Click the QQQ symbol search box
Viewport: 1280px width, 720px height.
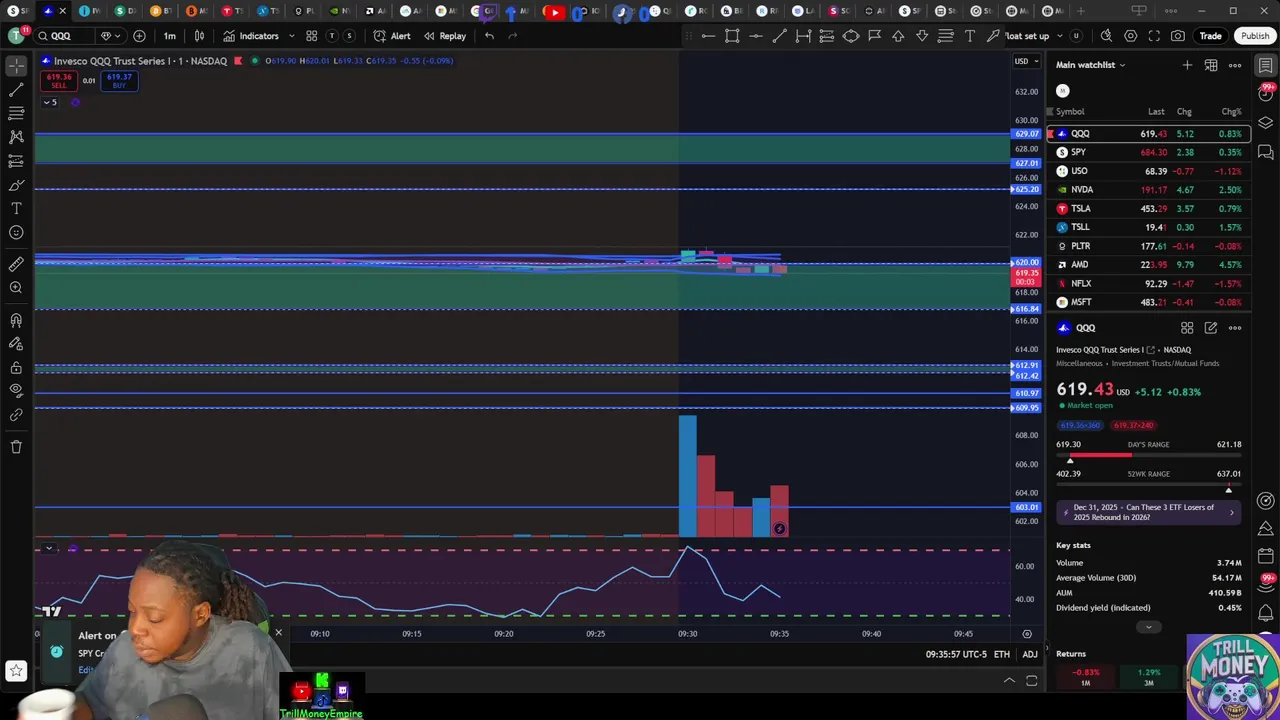(66, 36)
